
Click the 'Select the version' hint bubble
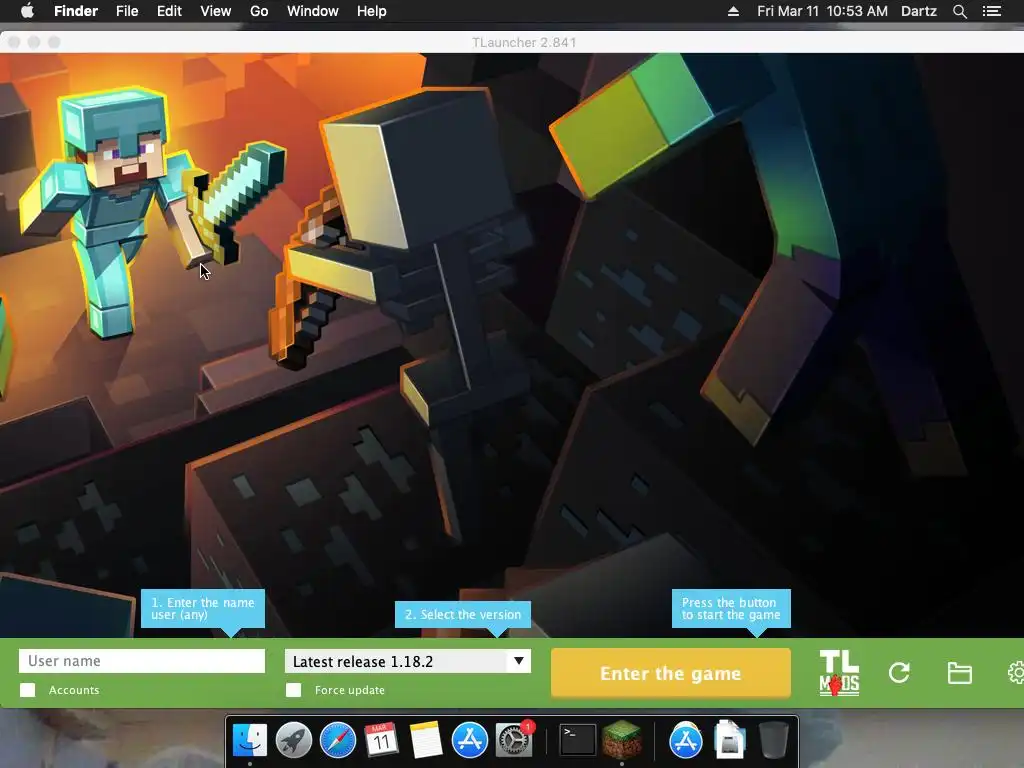pos(463,615)
